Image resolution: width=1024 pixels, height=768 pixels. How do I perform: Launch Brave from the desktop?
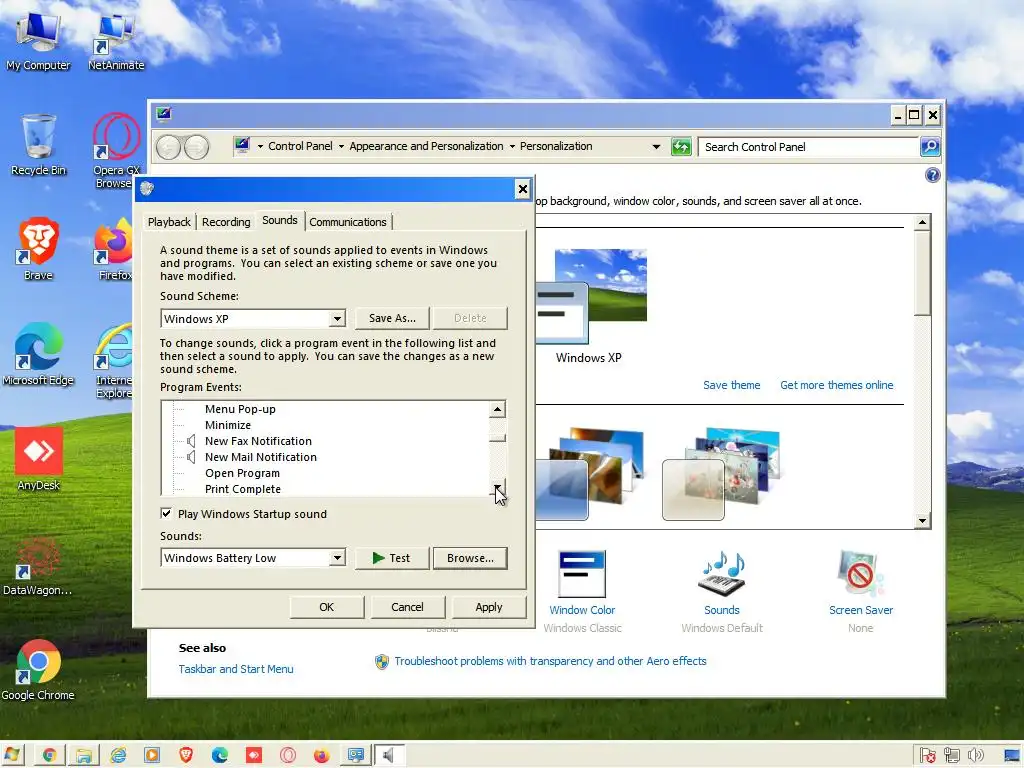point(38,250)
